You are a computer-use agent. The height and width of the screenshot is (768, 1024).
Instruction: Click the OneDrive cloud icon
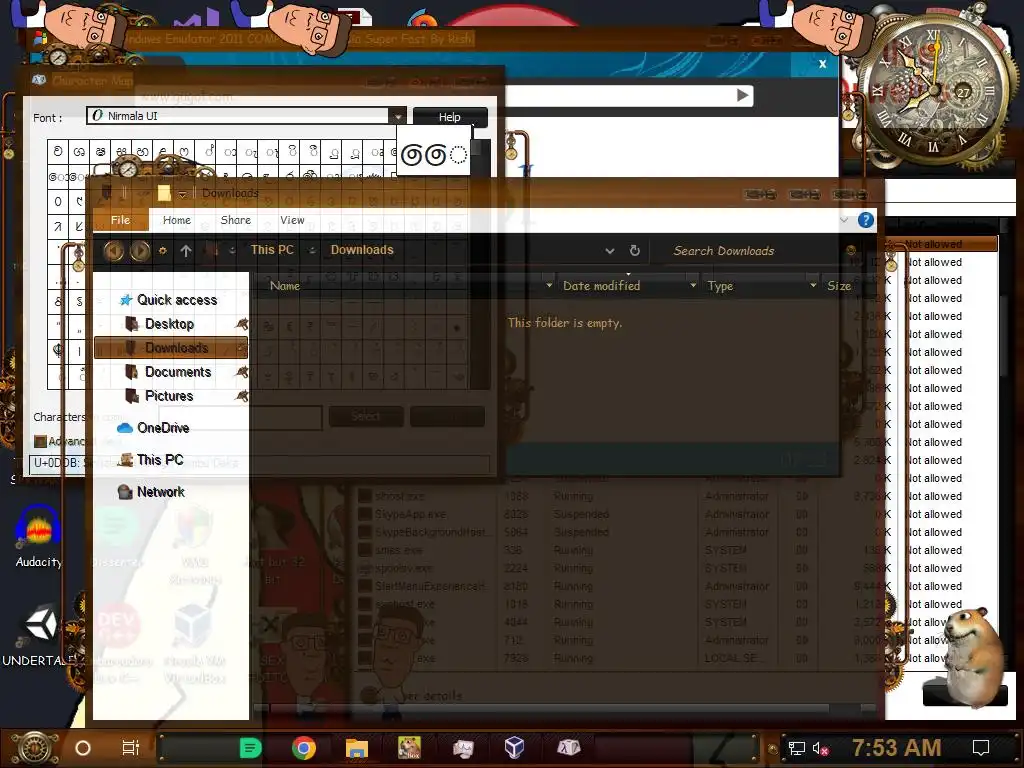(125, 428)
